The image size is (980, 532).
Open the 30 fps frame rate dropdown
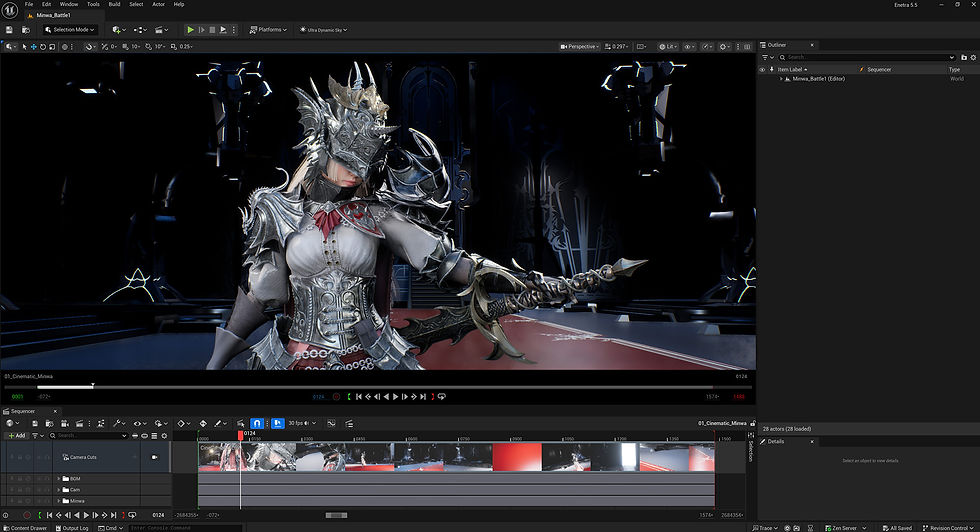pyautogui.click(x=302, y=423)
